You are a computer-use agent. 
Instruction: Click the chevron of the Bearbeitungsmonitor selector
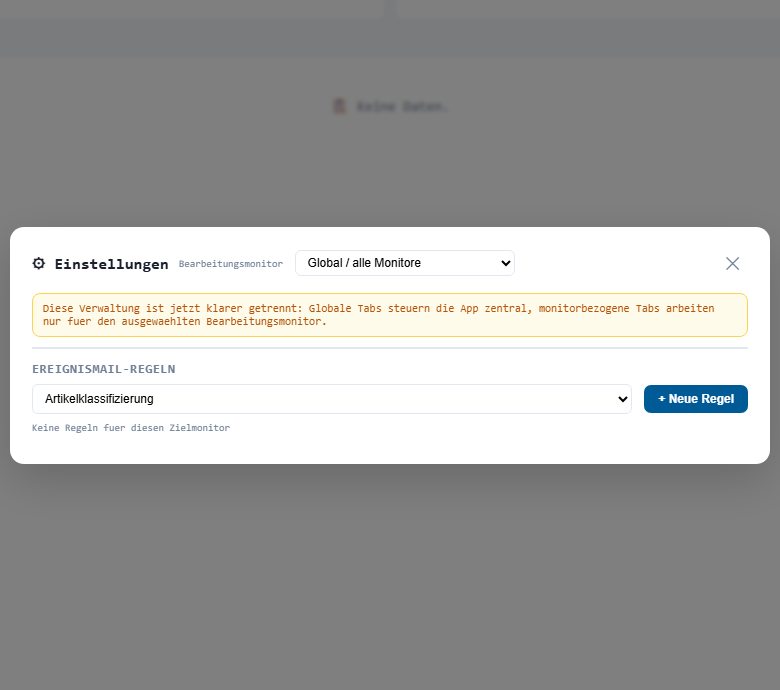(x=504, y=263)
